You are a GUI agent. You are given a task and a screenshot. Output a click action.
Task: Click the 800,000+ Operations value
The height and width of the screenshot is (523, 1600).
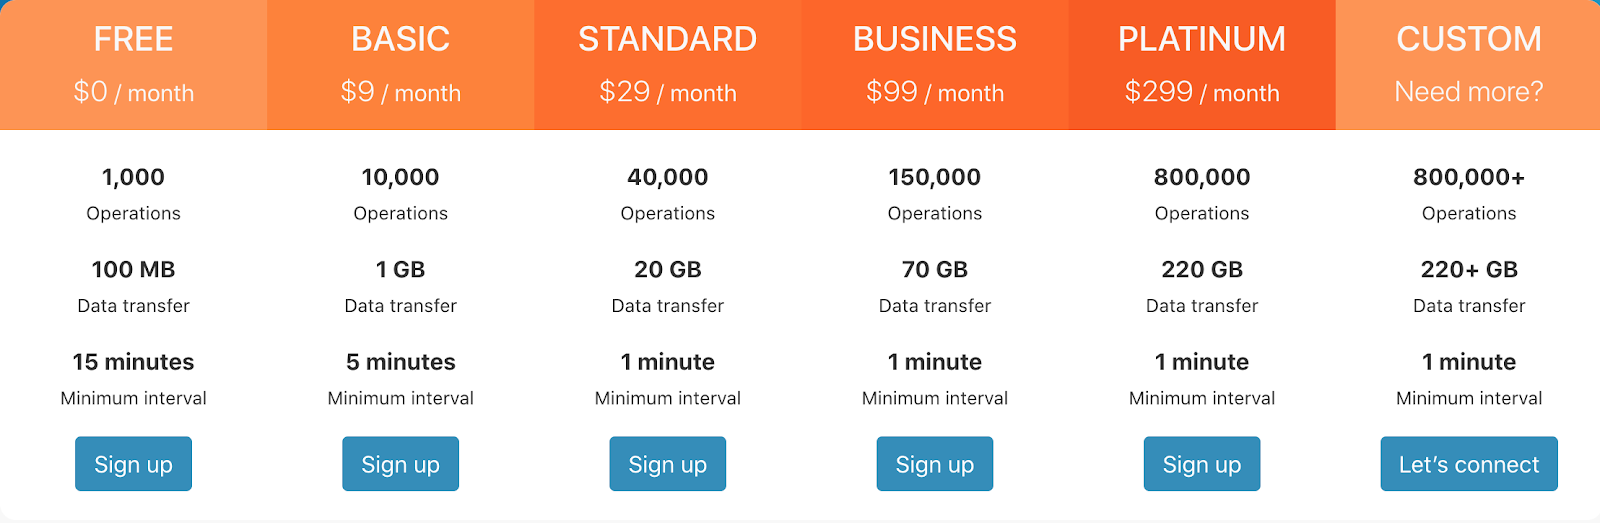(1468, 177)
